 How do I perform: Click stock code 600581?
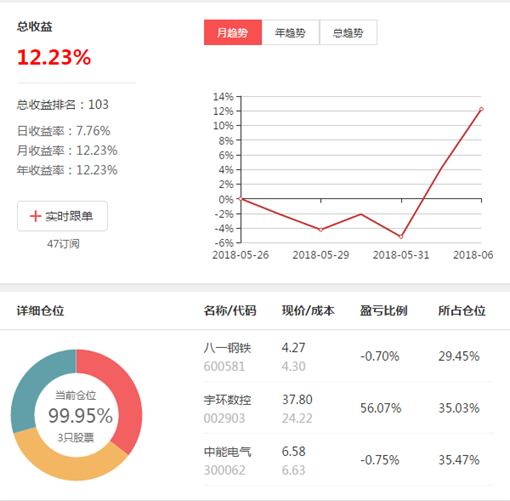(x=224, y=367)
